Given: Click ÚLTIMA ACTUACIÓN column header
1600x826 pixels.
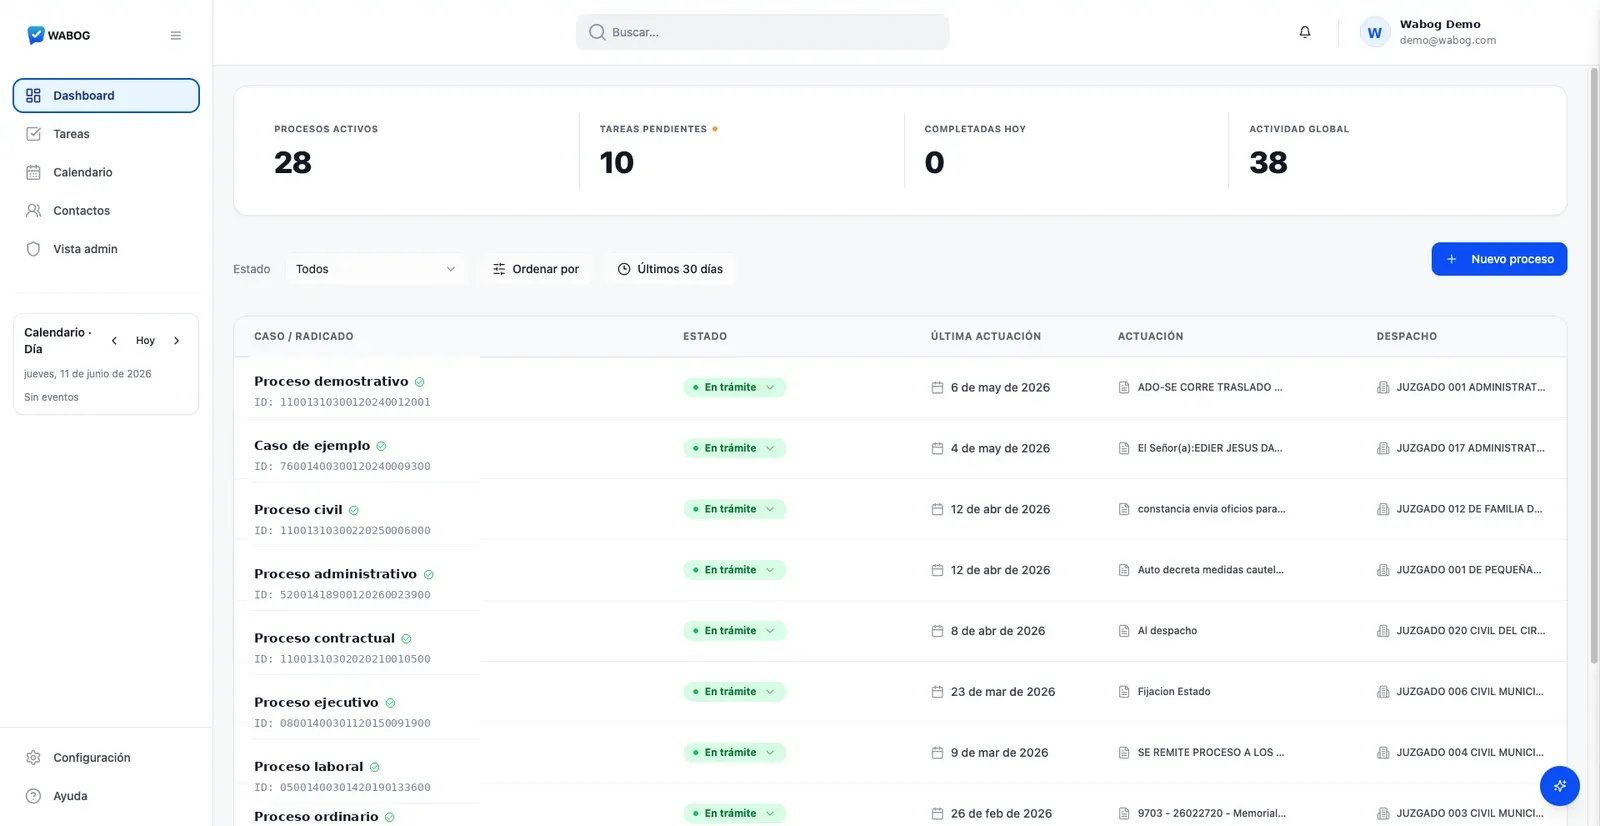Looking at the screenshot, I should [986, 336].
